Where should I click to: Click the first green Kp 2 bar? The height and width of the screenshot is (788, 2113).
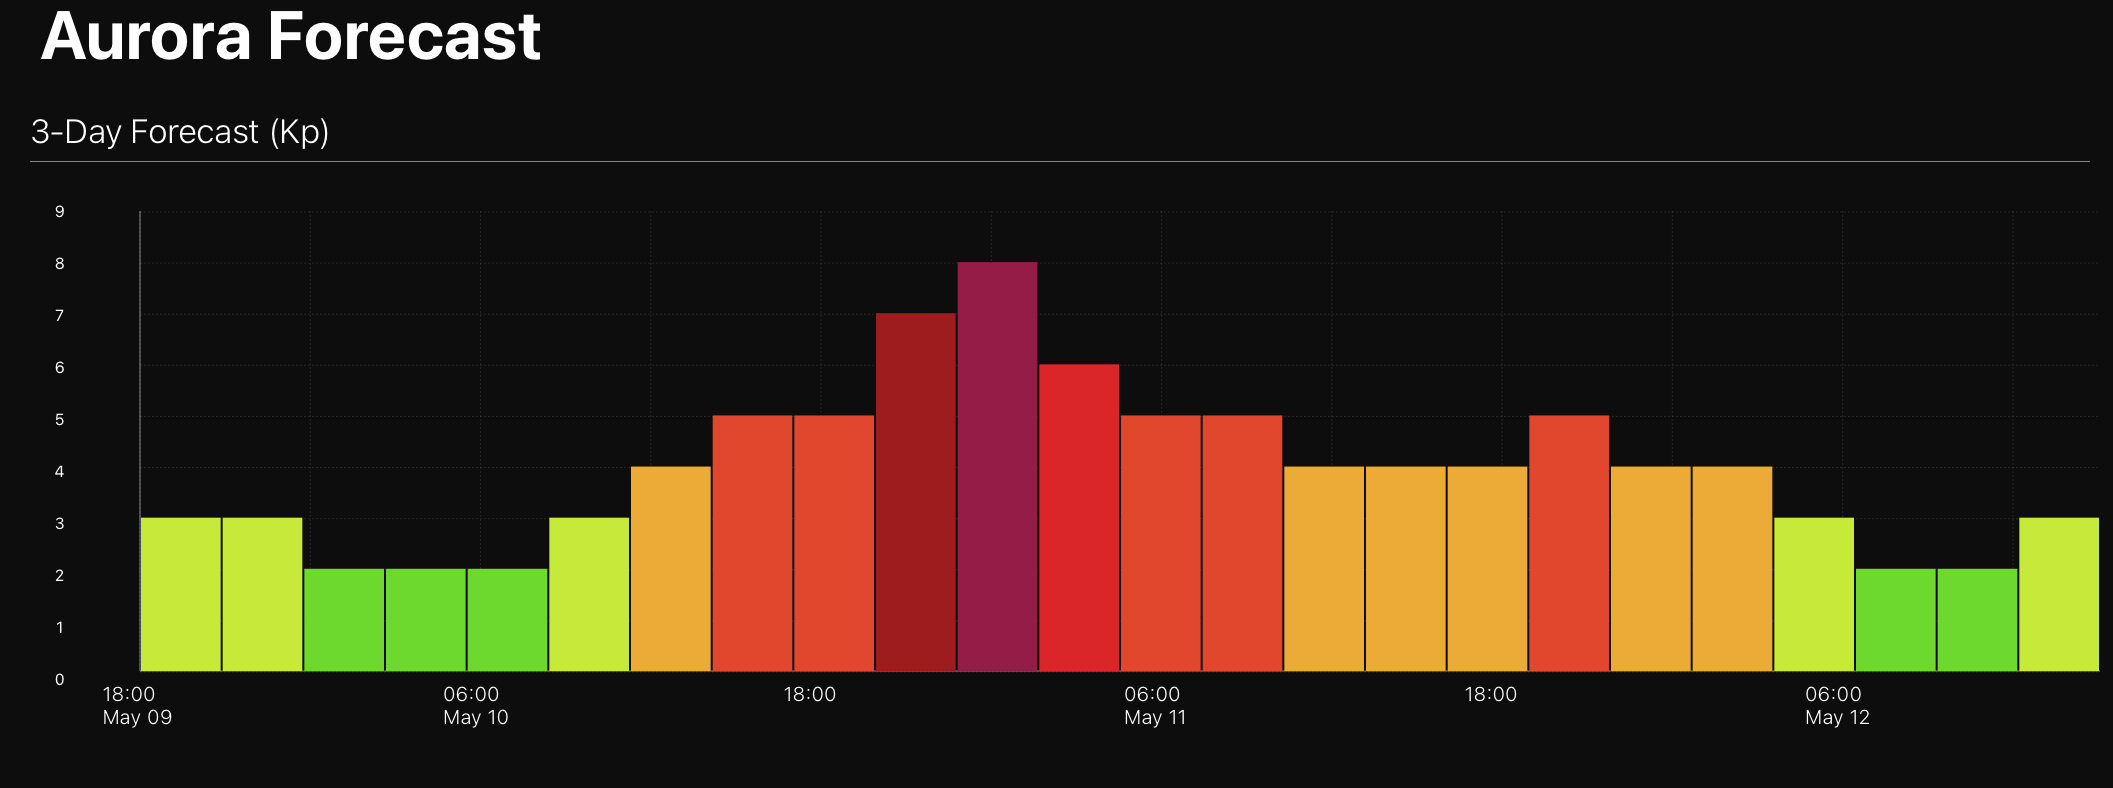(x=344, y=619)
